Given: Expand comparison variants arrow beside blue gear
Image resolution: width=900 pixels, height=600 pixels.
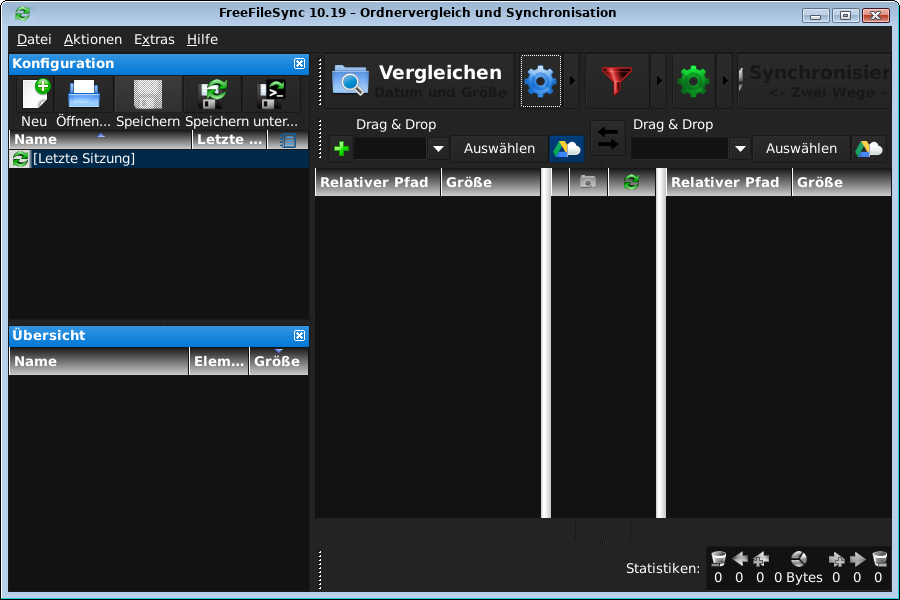Looking at the screenshot, I should (572, 81).
